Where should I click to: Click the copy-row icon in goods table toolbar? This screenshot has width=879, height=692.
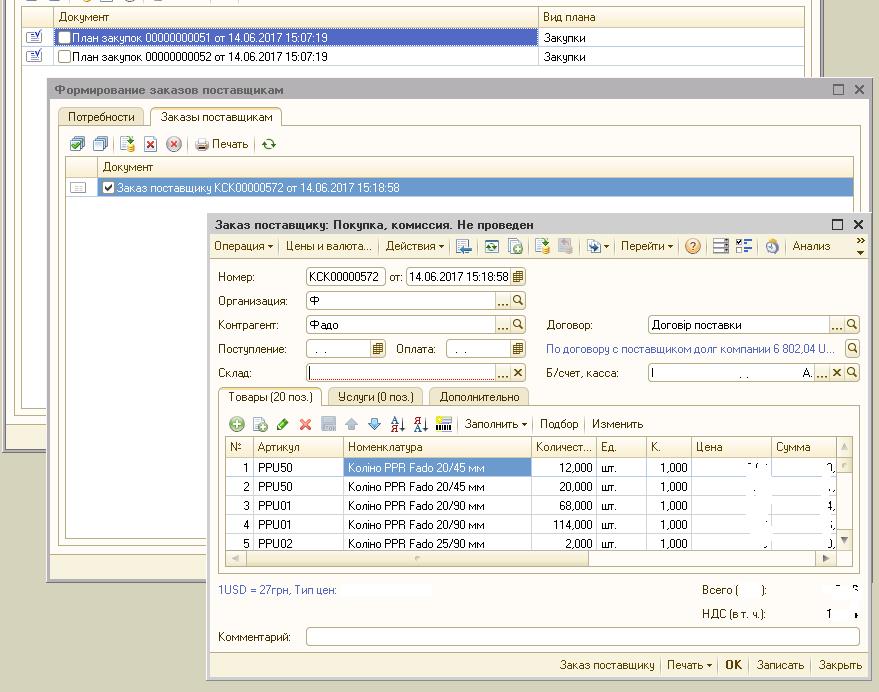(x=260, y=425)
